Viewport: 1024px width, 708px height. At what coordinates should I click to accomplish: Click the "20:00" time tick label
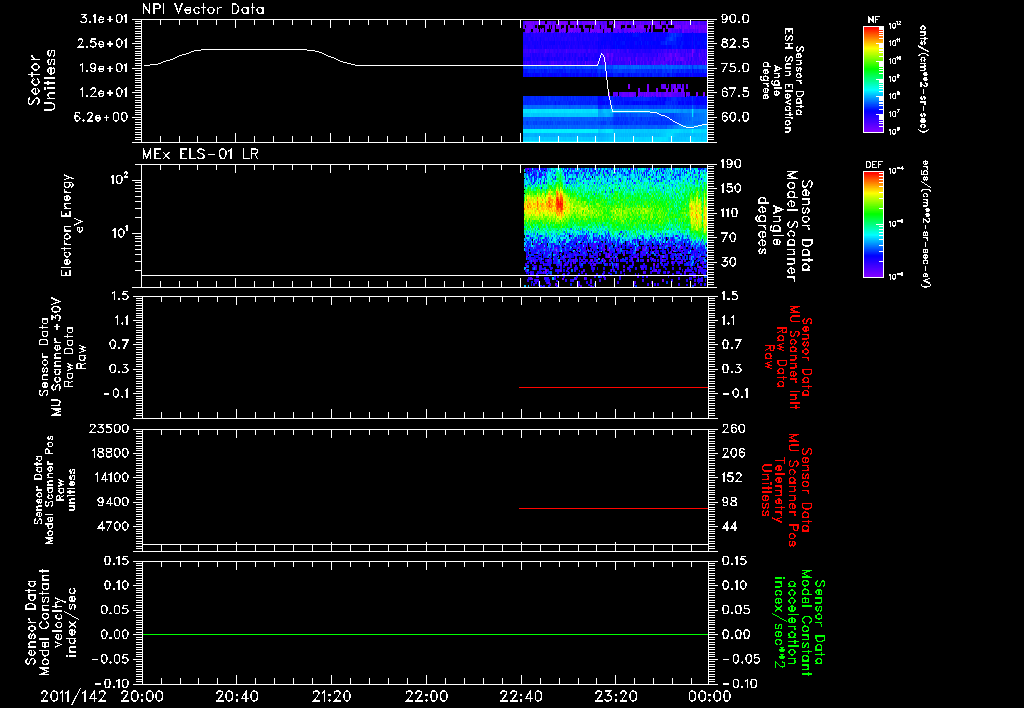point(142,696)
